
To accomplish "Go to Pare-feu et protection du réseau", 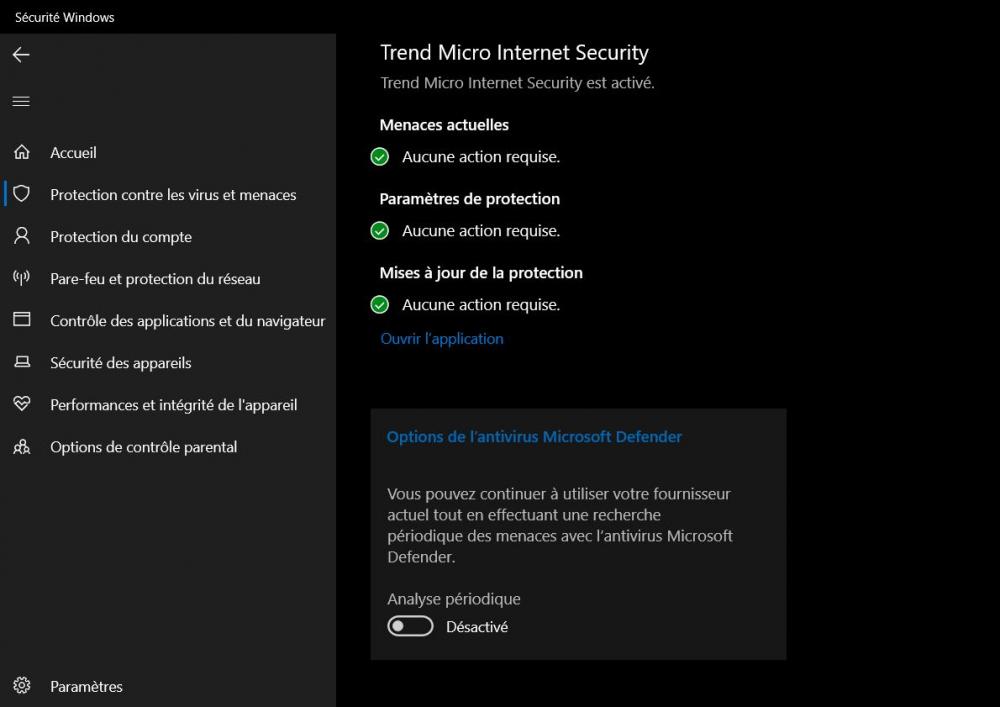I will (x=155, y=279).
